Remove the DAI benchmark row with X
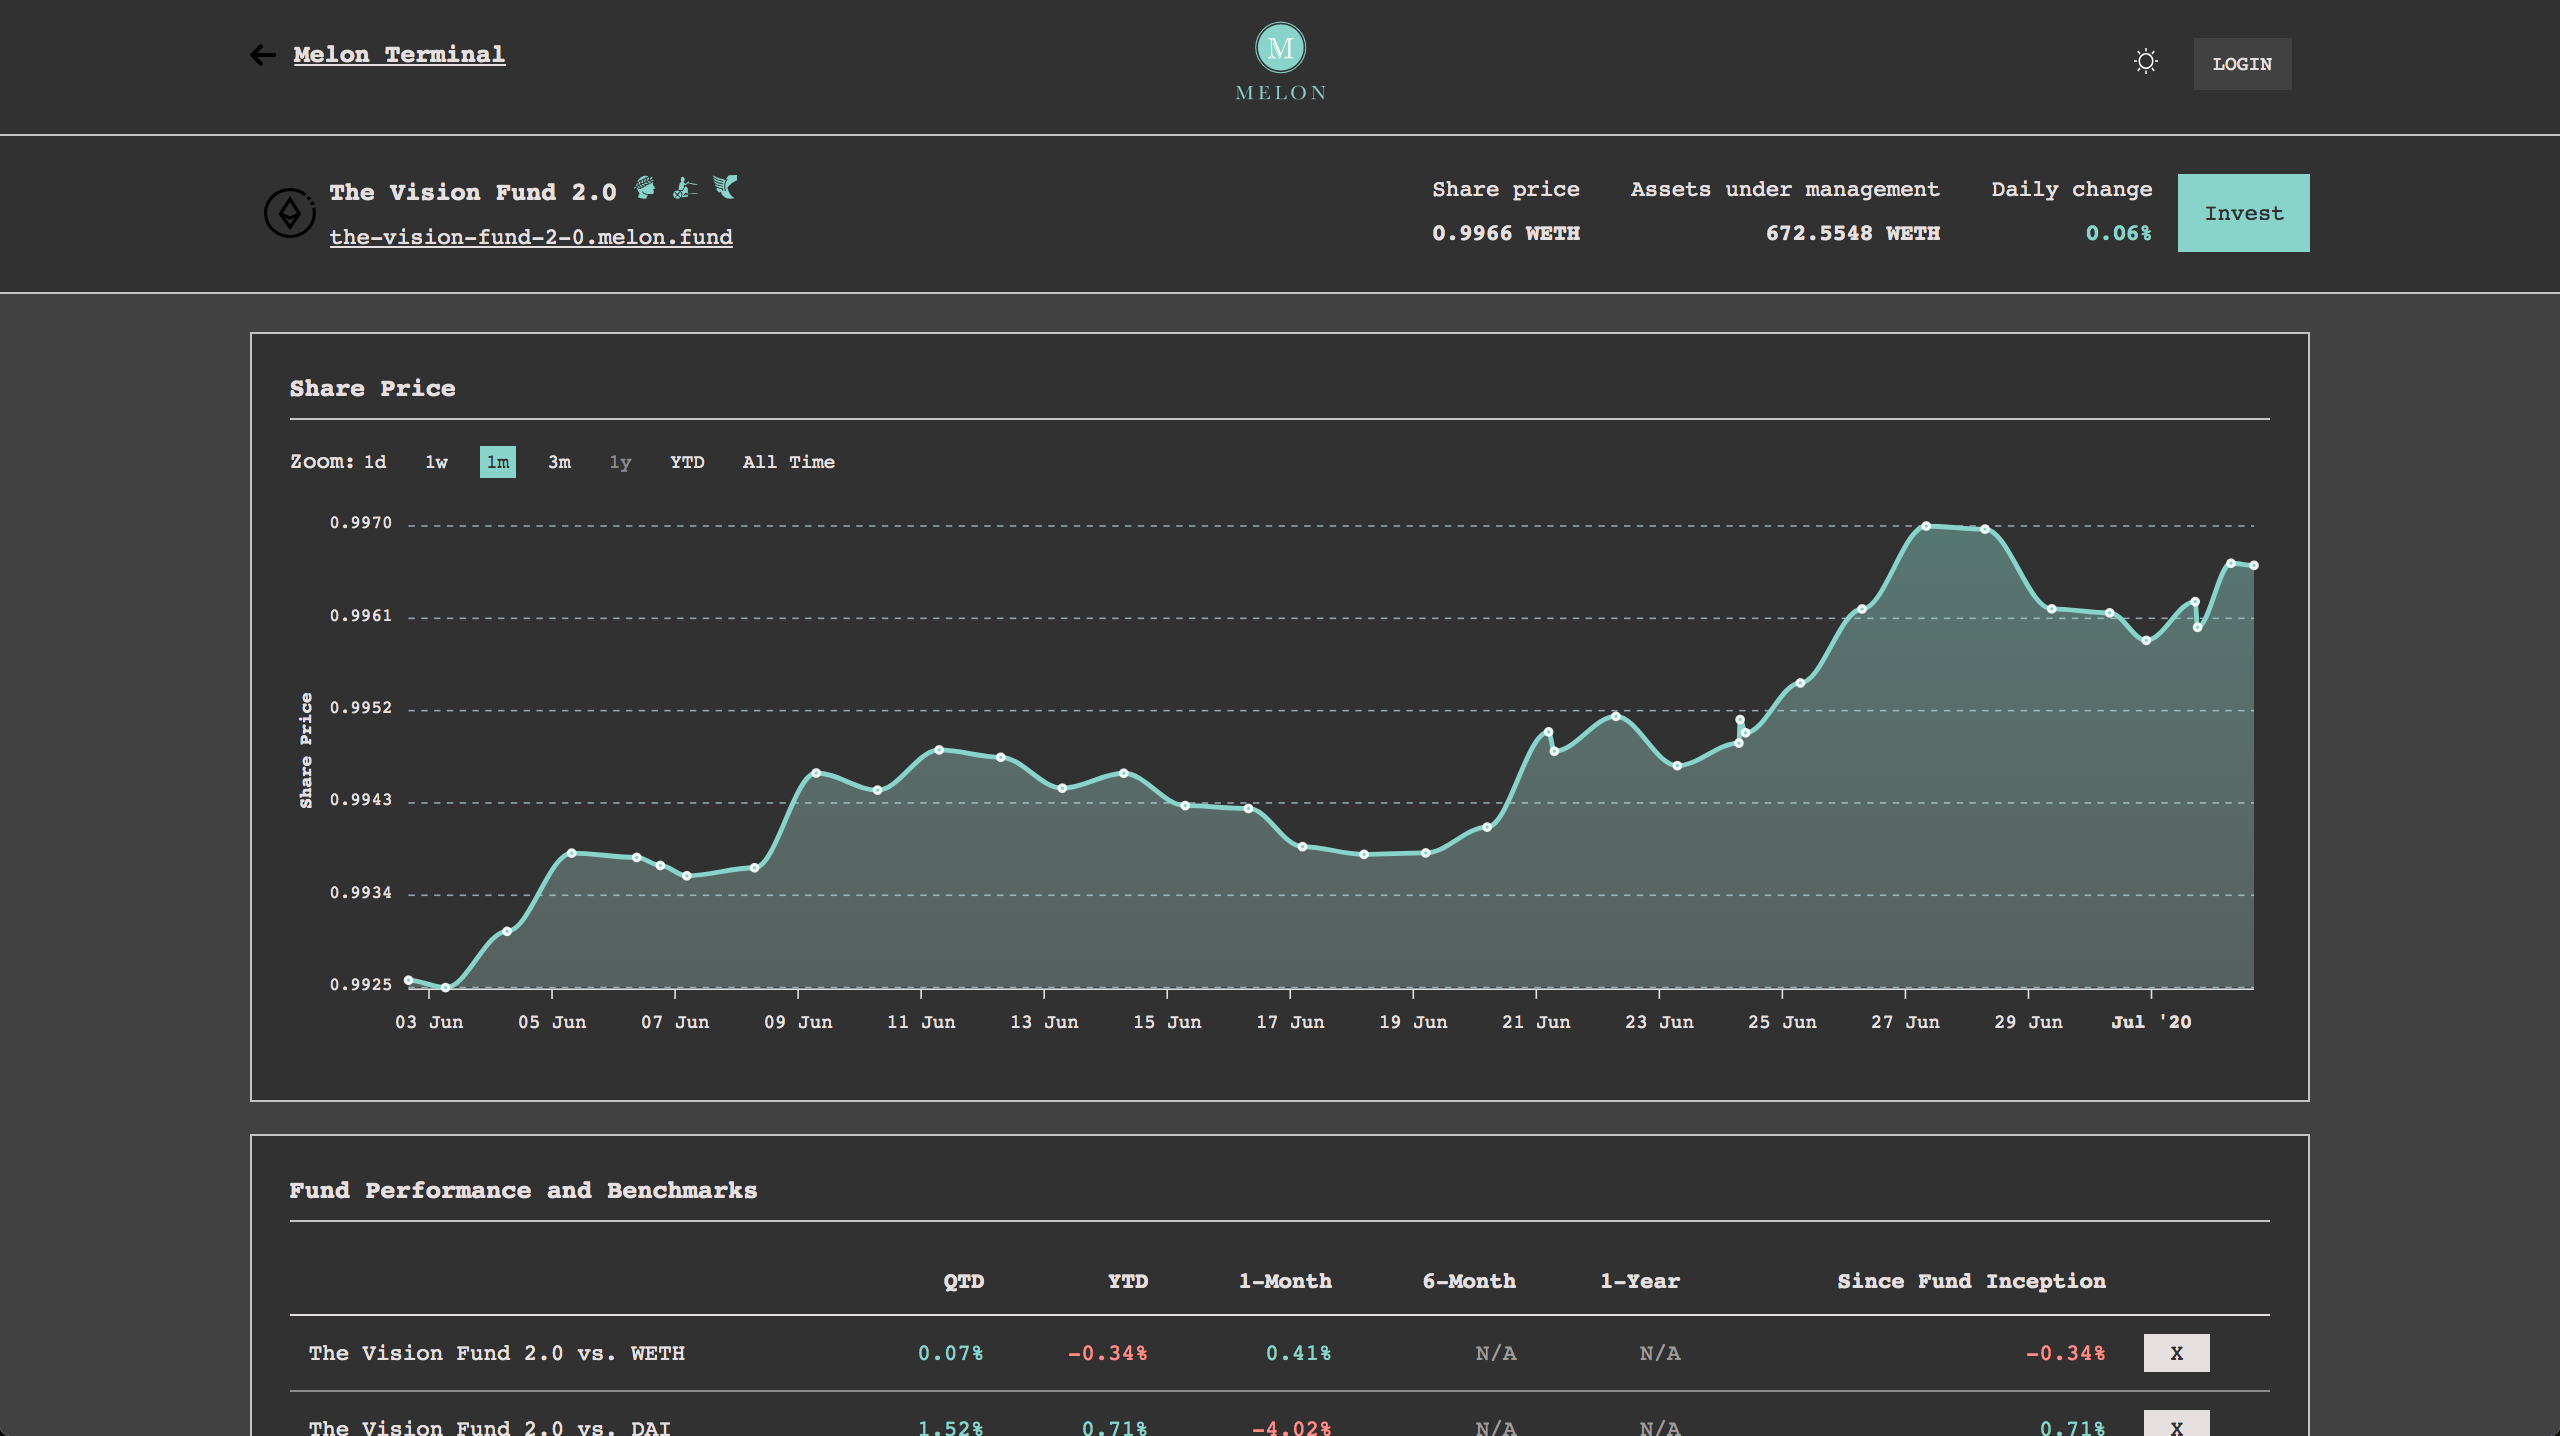 (2176, 1425)
